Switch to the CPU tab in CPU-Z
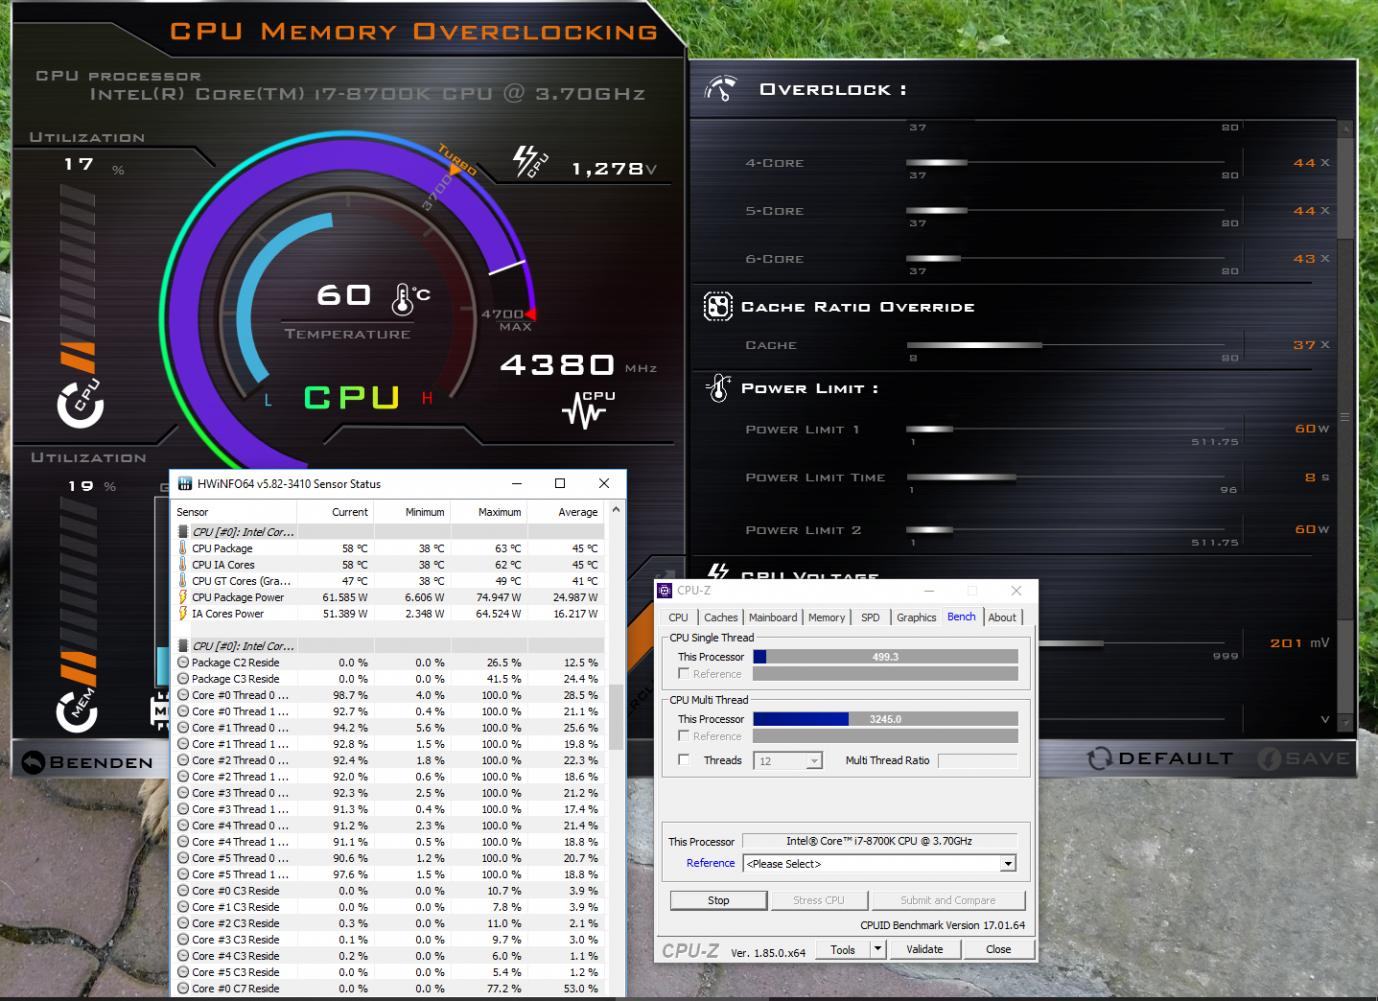 678,617
